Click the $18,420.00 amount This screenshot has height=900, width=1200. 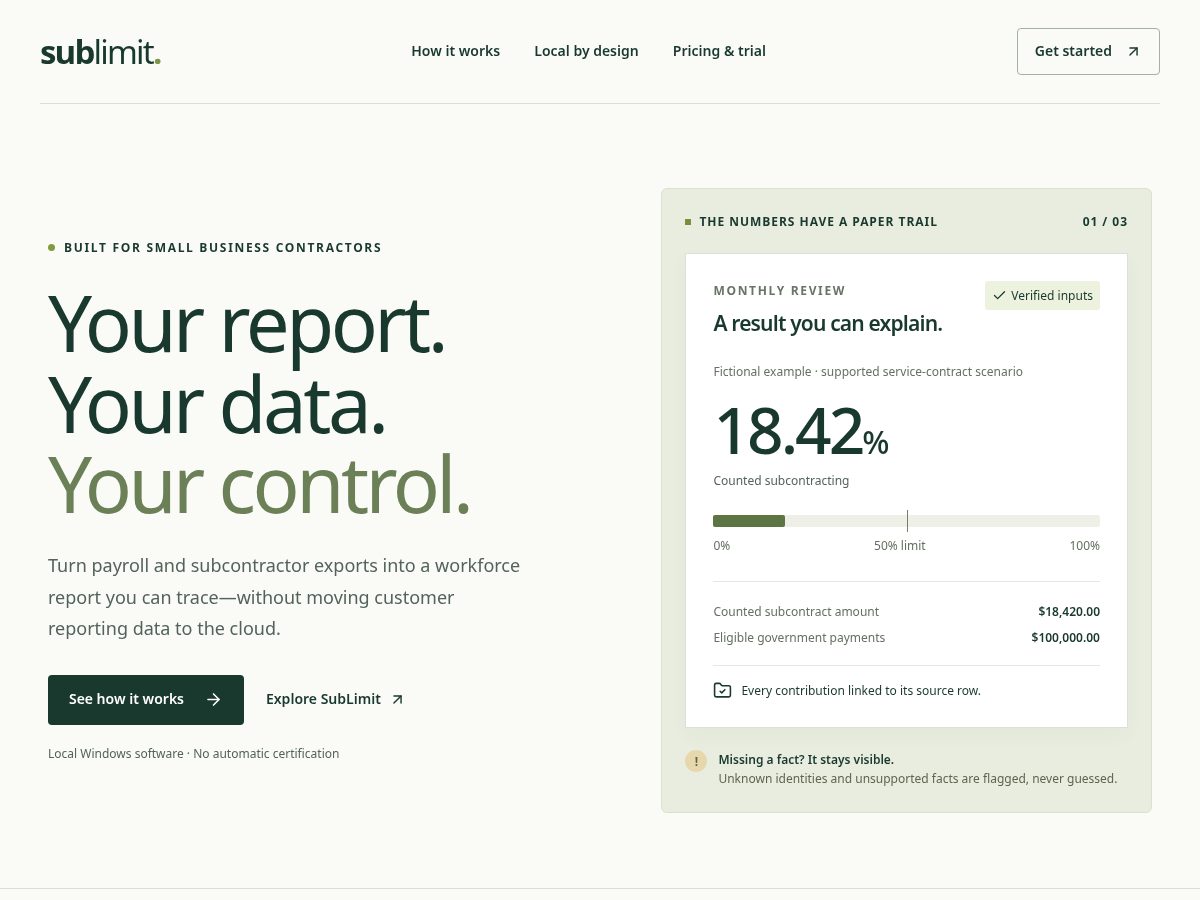1069,611
